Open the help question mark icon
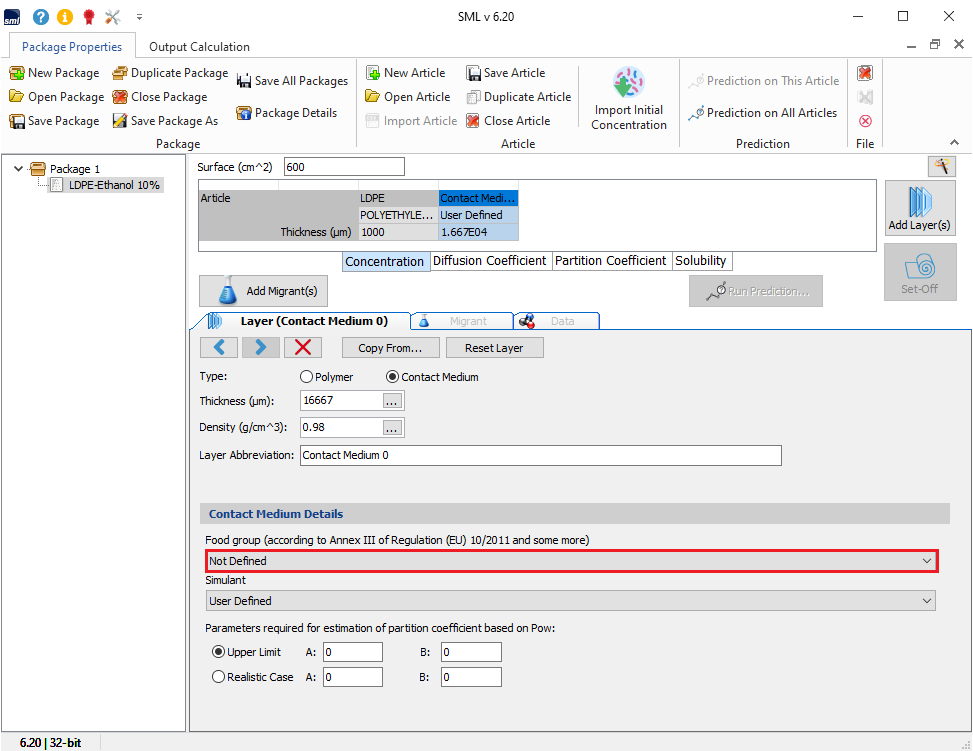The height and width of the screenshot is (751, 973). click(x=41, y=16)
